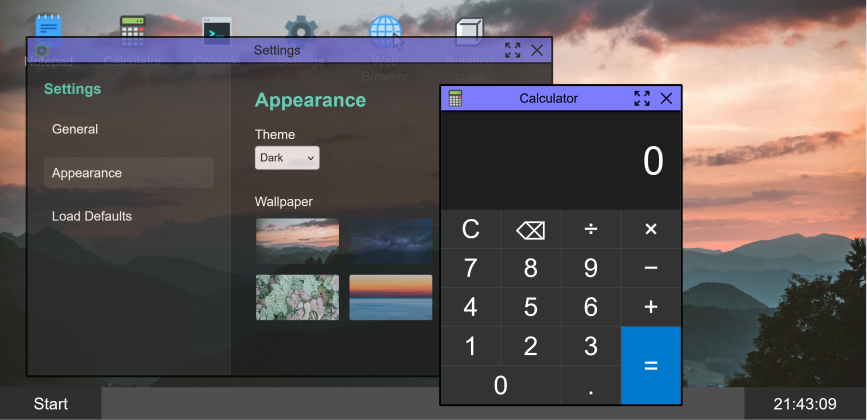
Task: Open the Theme dropdown set to Dark
Action: pyautogui.click(x=287, y=158)
